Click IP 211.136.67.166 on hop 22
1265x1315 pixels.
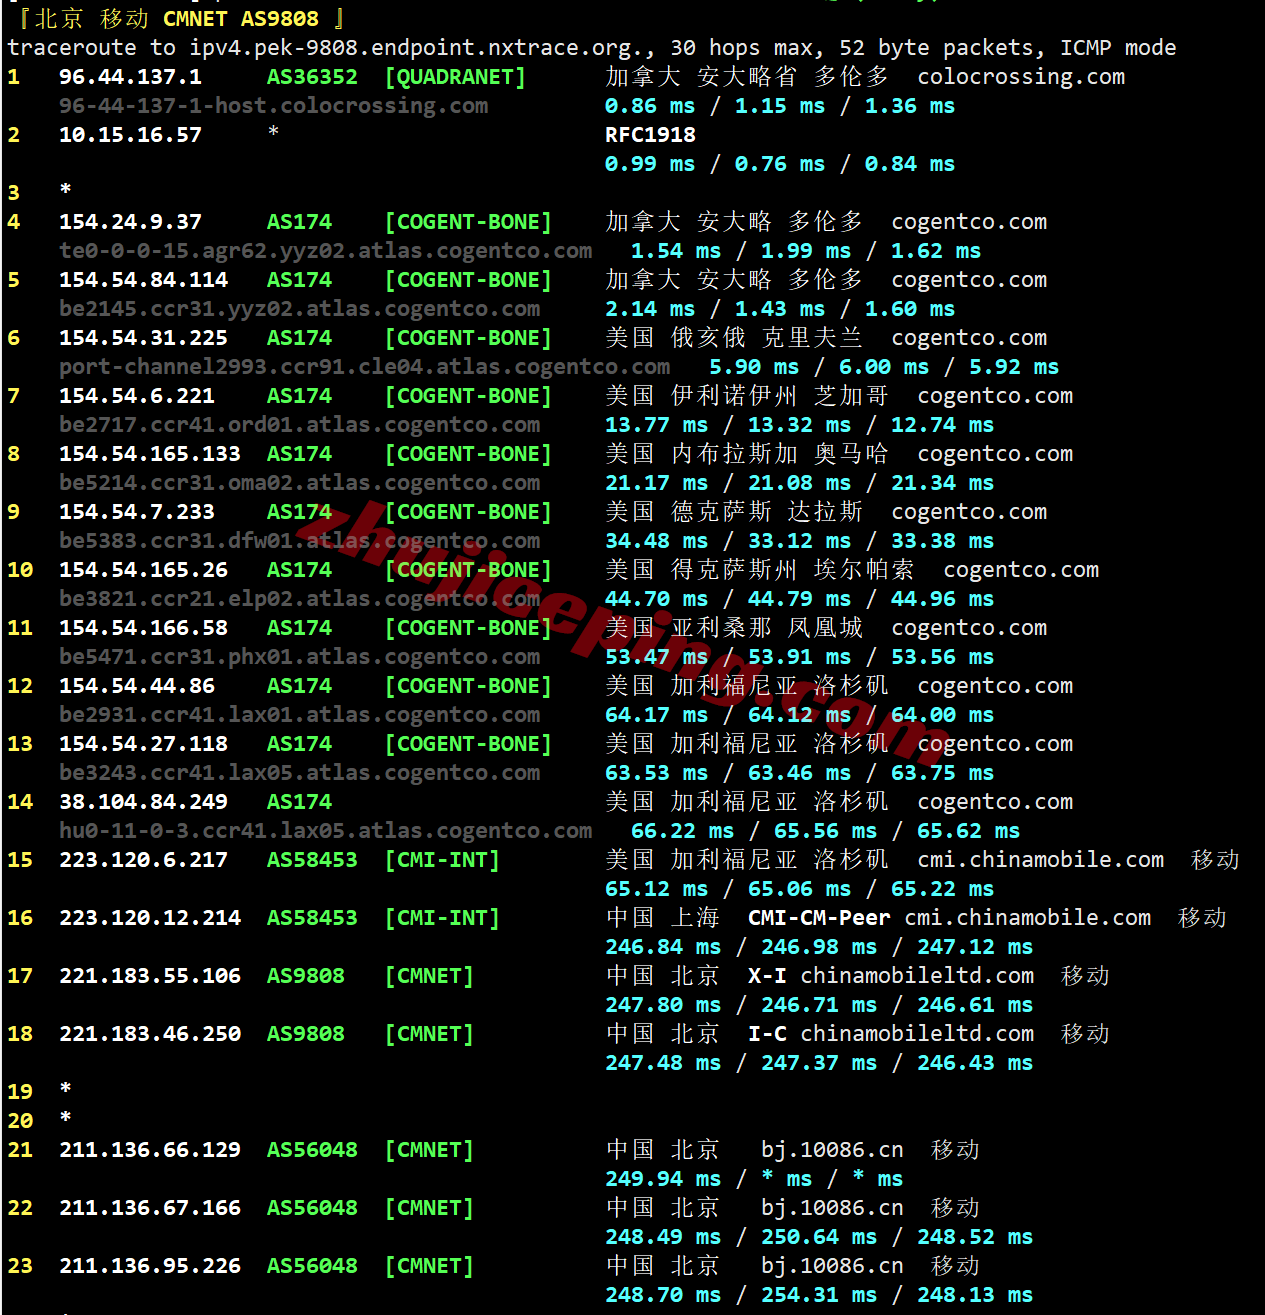(150, 1208)
